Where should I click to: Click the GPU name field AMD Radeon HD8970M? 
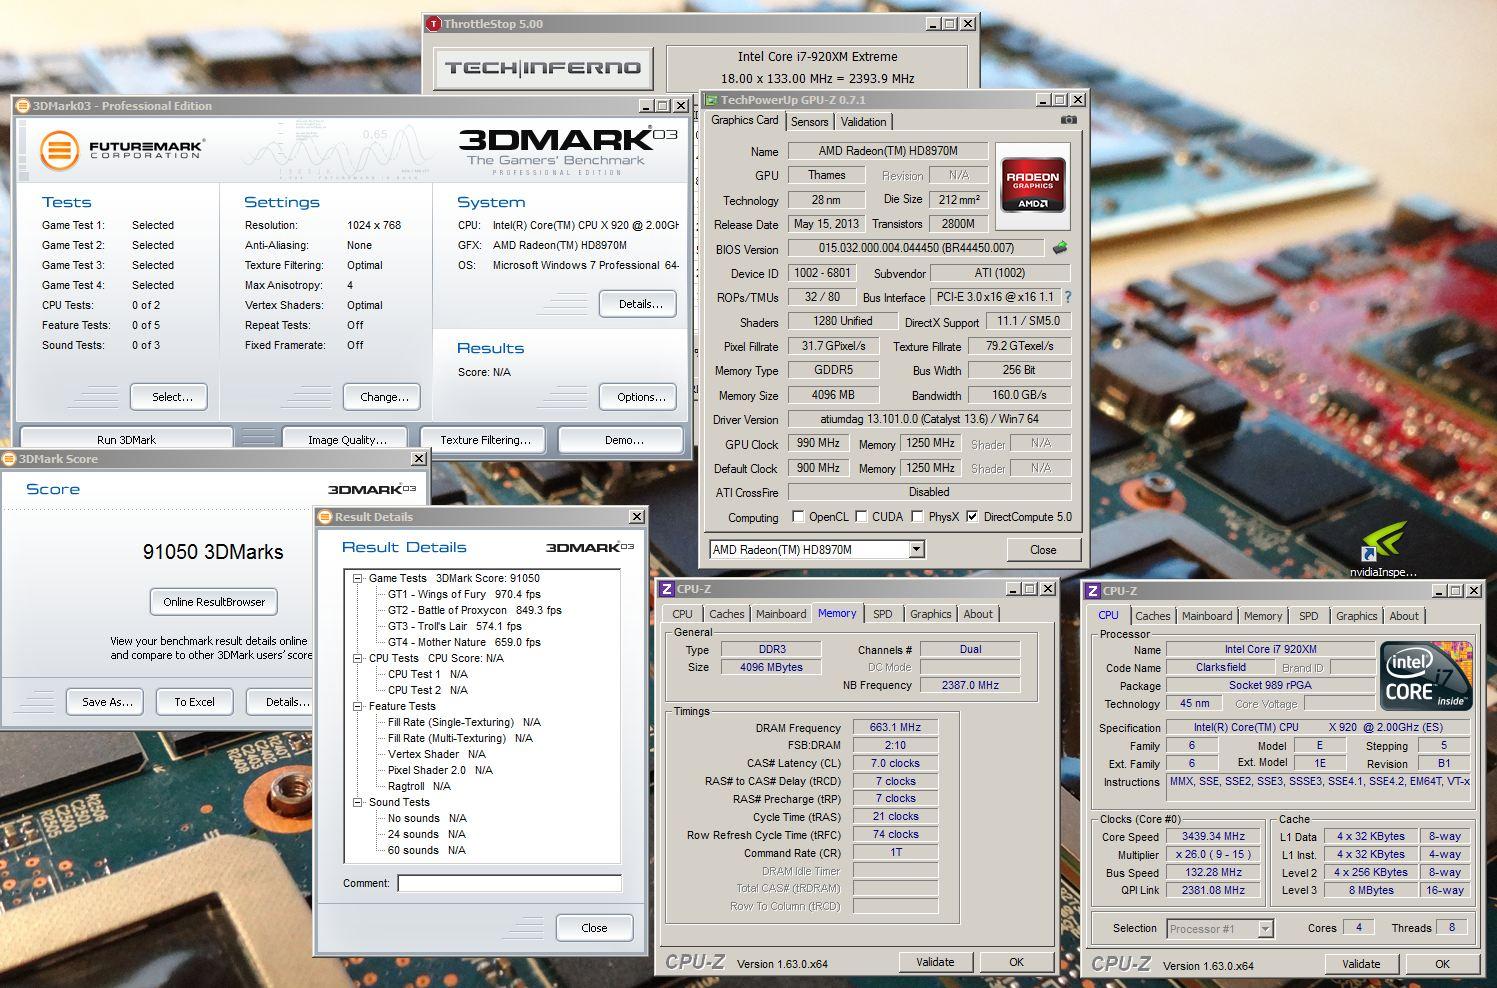tap(888, 151)
